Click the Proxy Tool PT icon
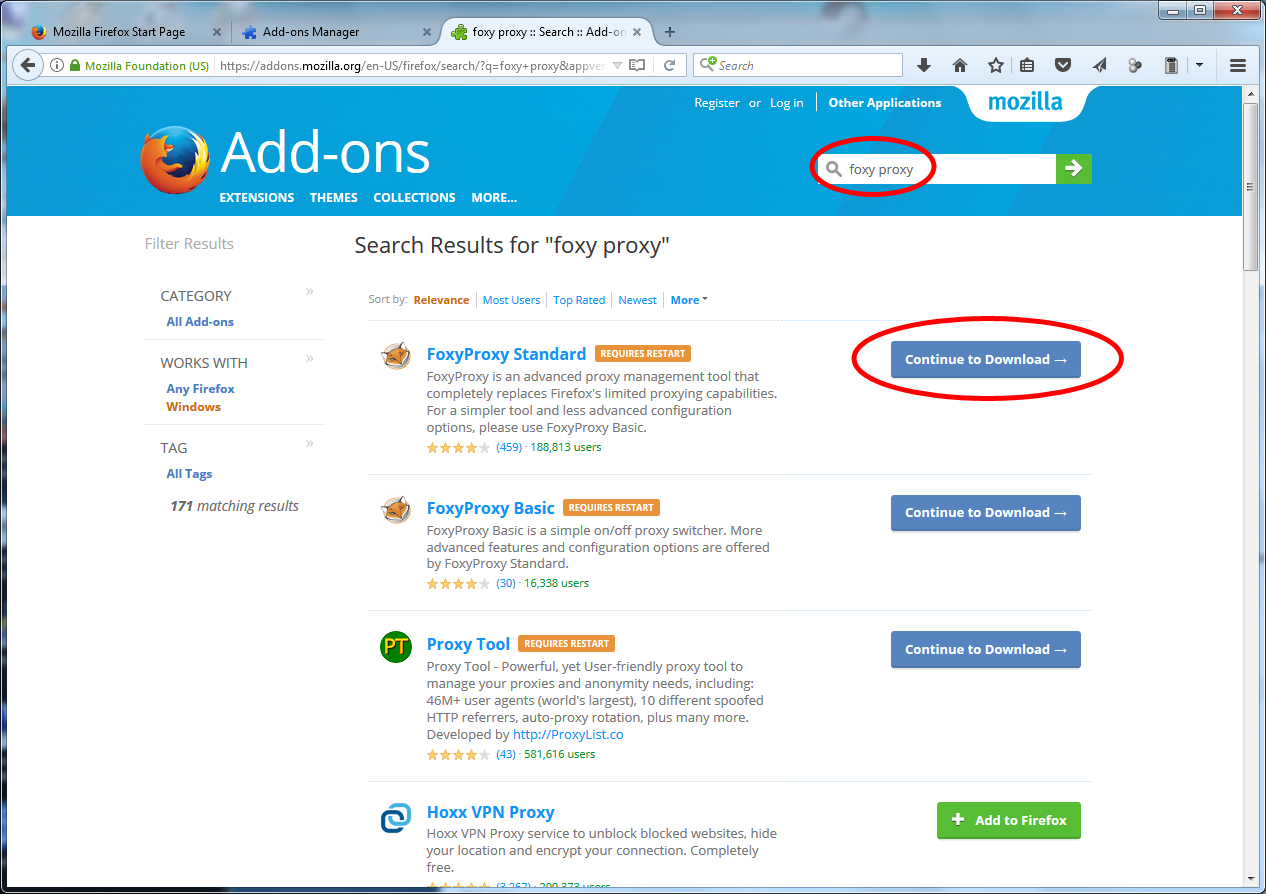 (396, 646)
